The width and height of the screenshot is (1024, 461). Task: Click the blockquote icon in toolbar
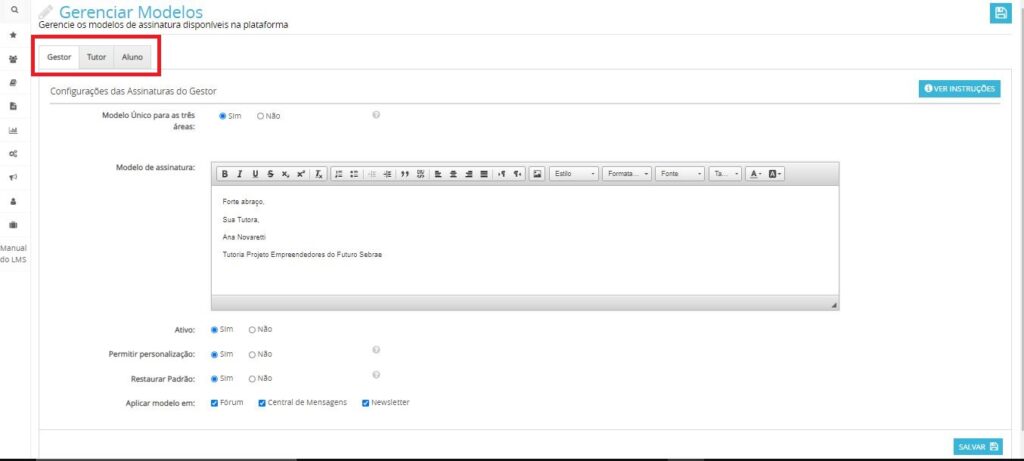coord(406,174)
